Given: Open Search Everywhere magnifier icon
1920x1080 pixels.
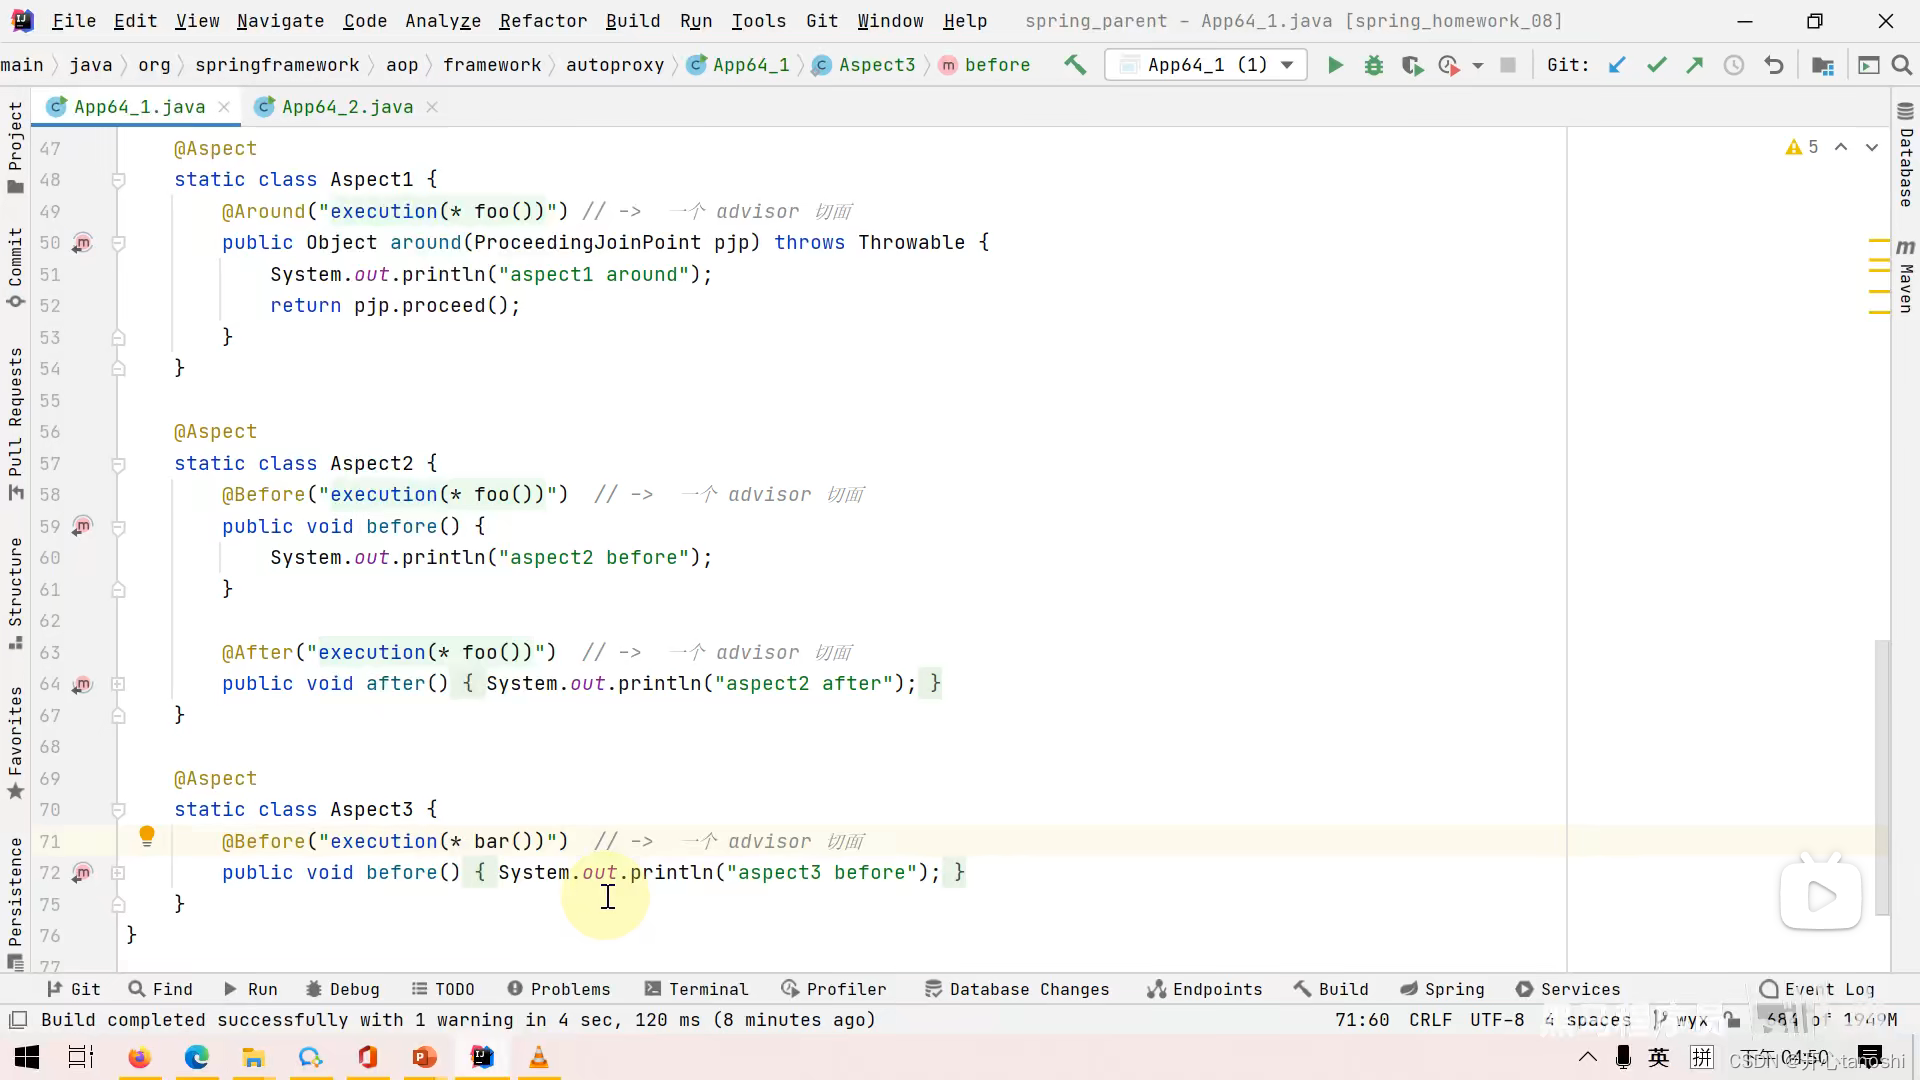Looking at the screenshot, I should pos(1902,66).
